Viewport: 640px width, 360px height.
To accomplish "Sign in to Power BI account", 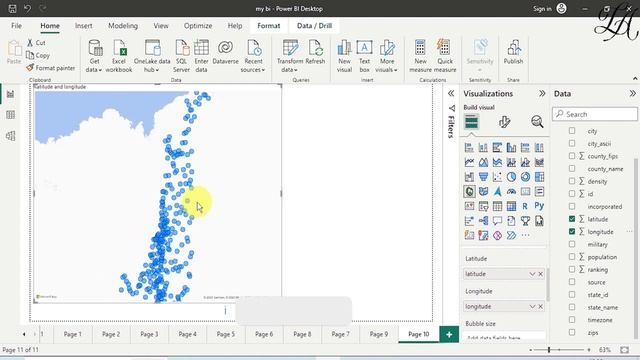I will (549, 8).
